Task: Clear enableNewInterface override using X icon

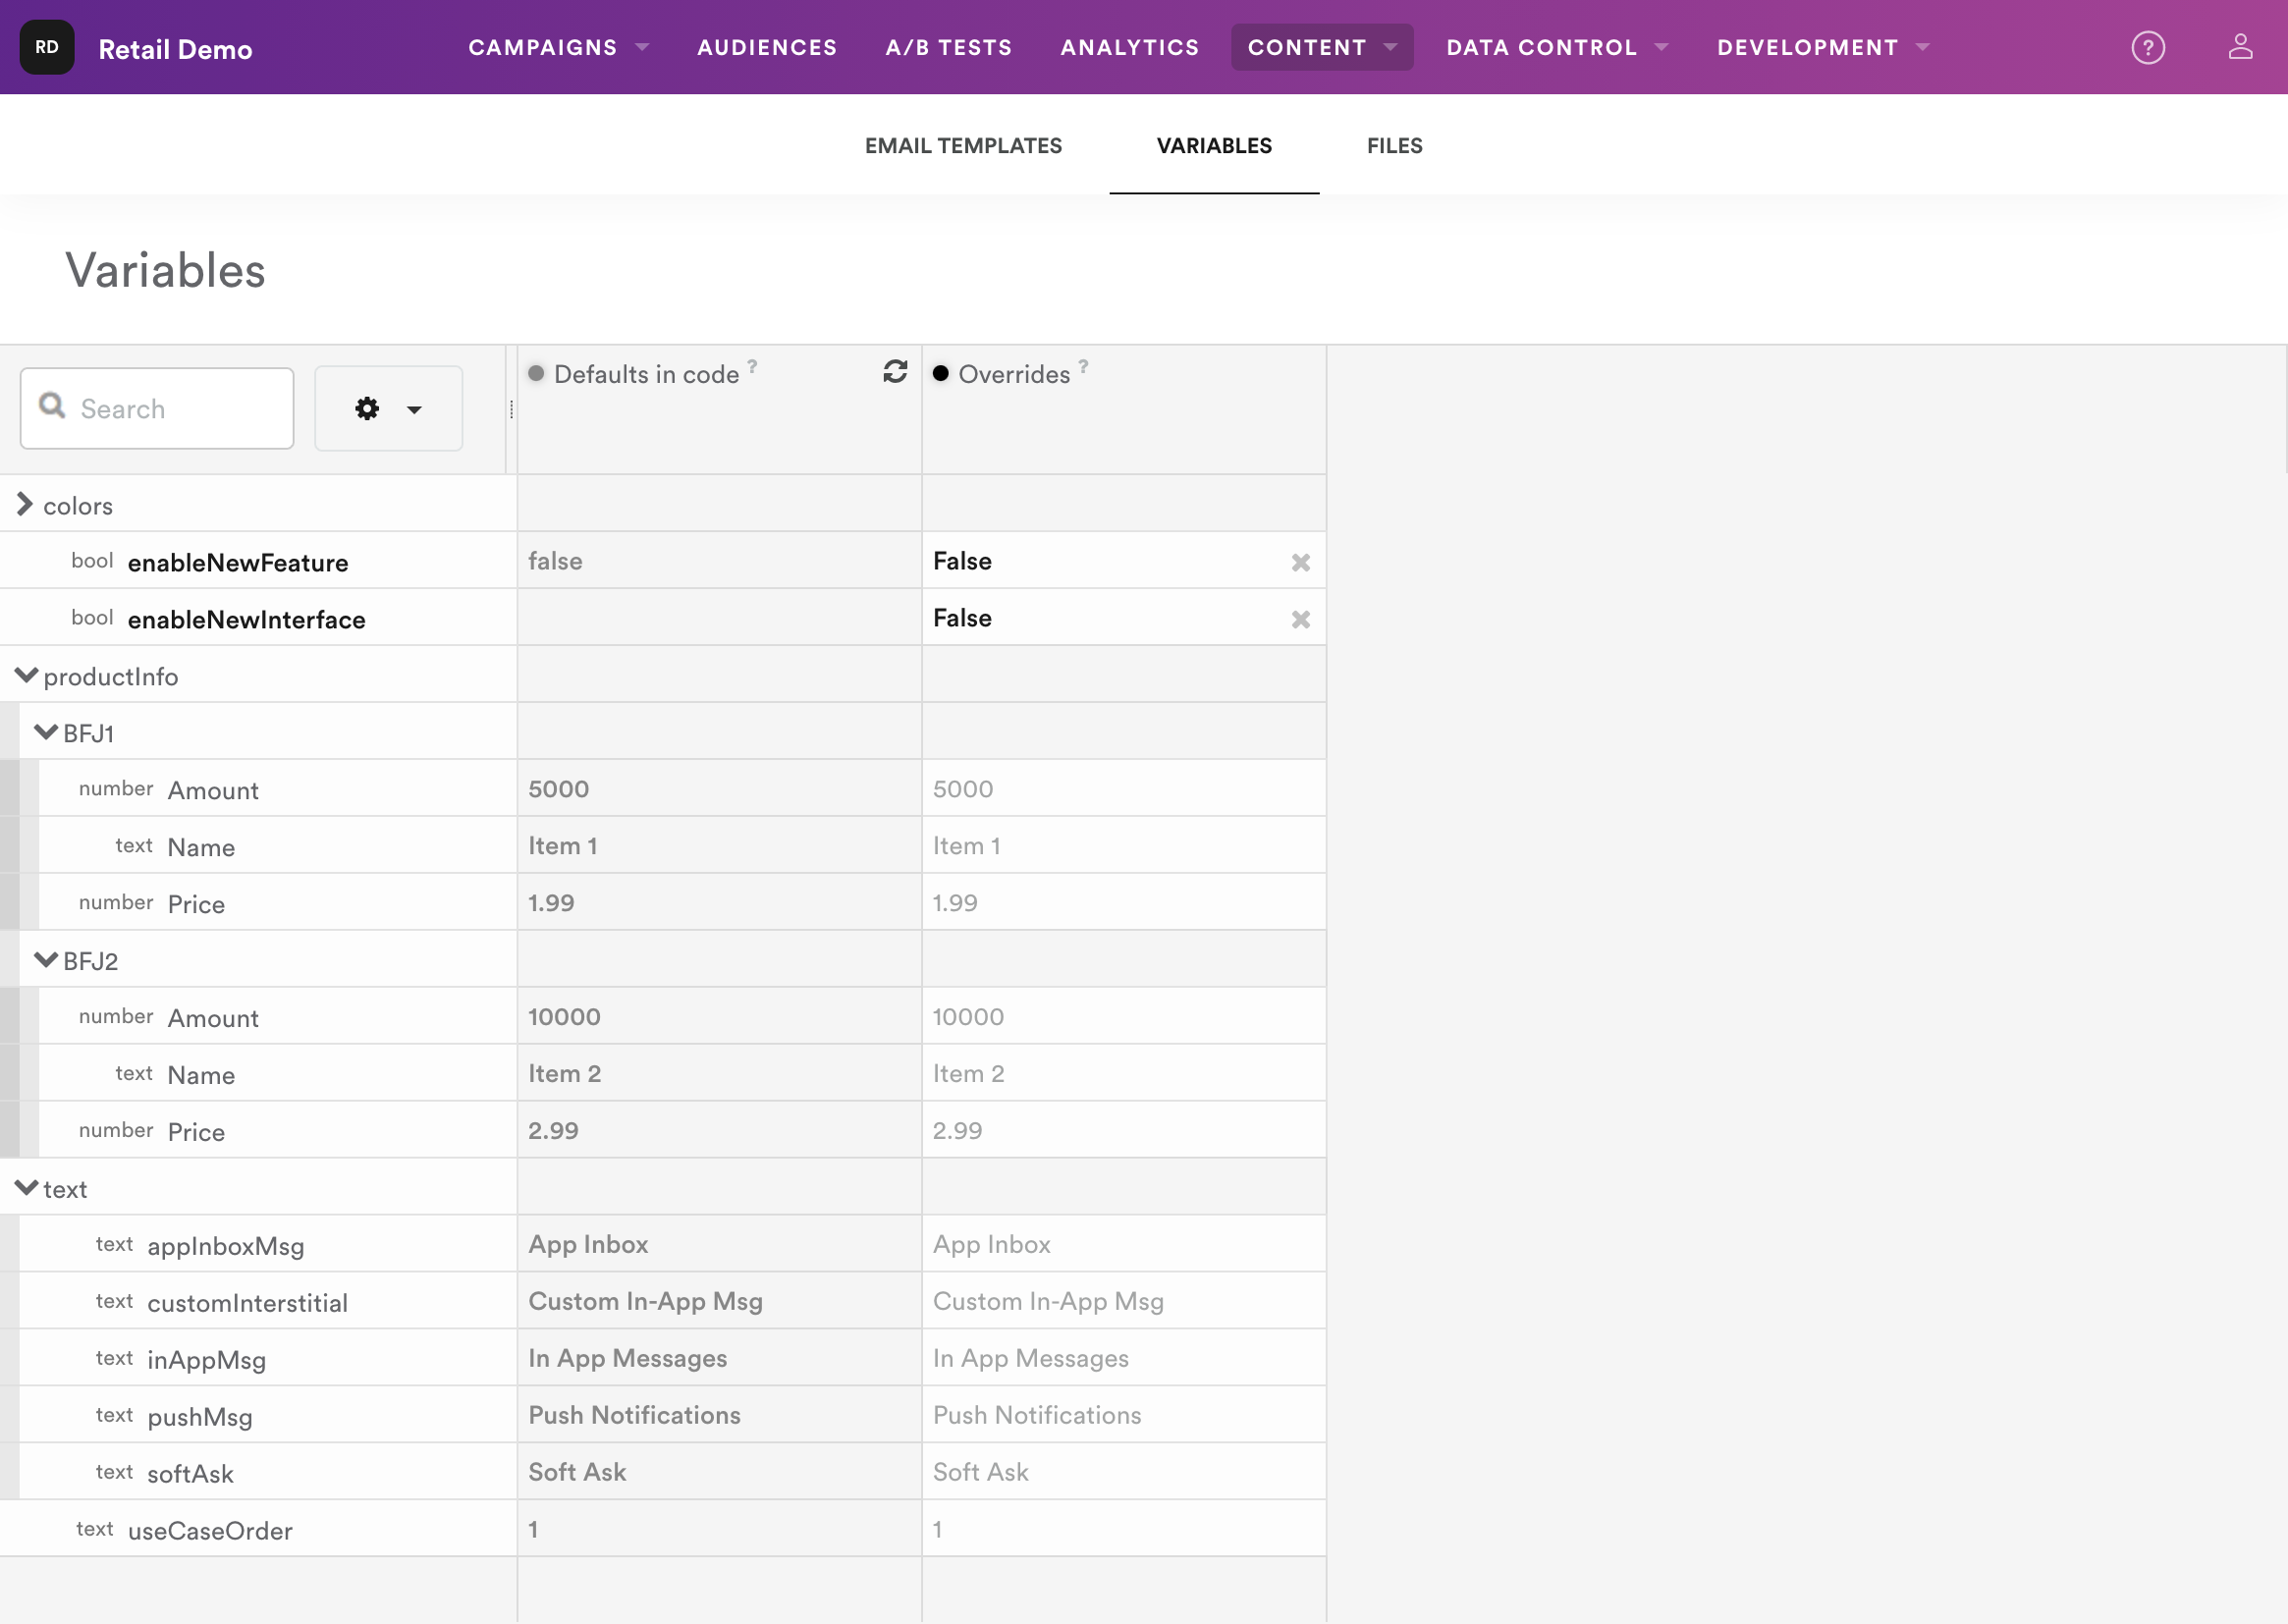Action: point(1300,619)
